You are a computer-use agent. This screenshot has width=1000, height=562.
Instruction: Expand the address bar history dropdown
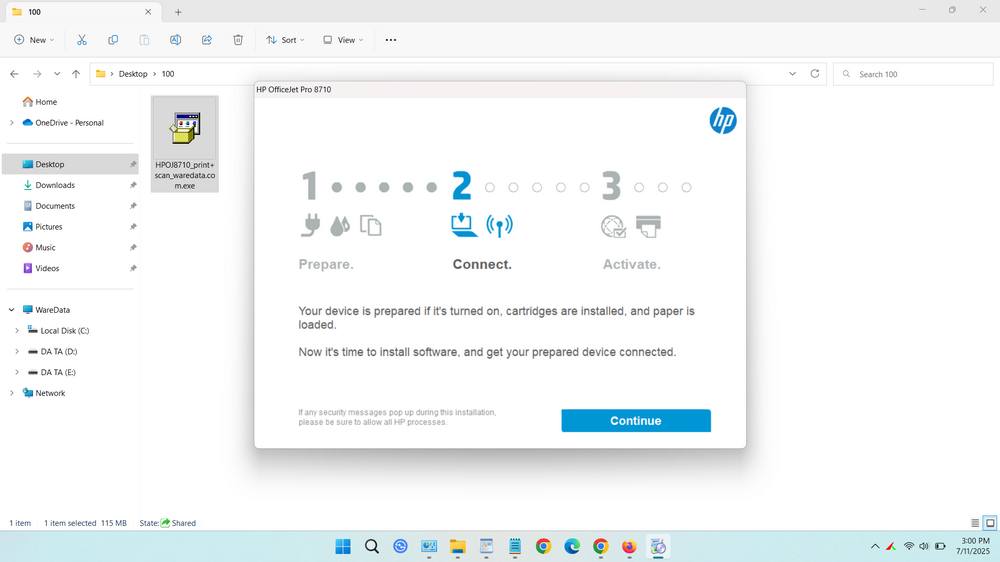792,74
